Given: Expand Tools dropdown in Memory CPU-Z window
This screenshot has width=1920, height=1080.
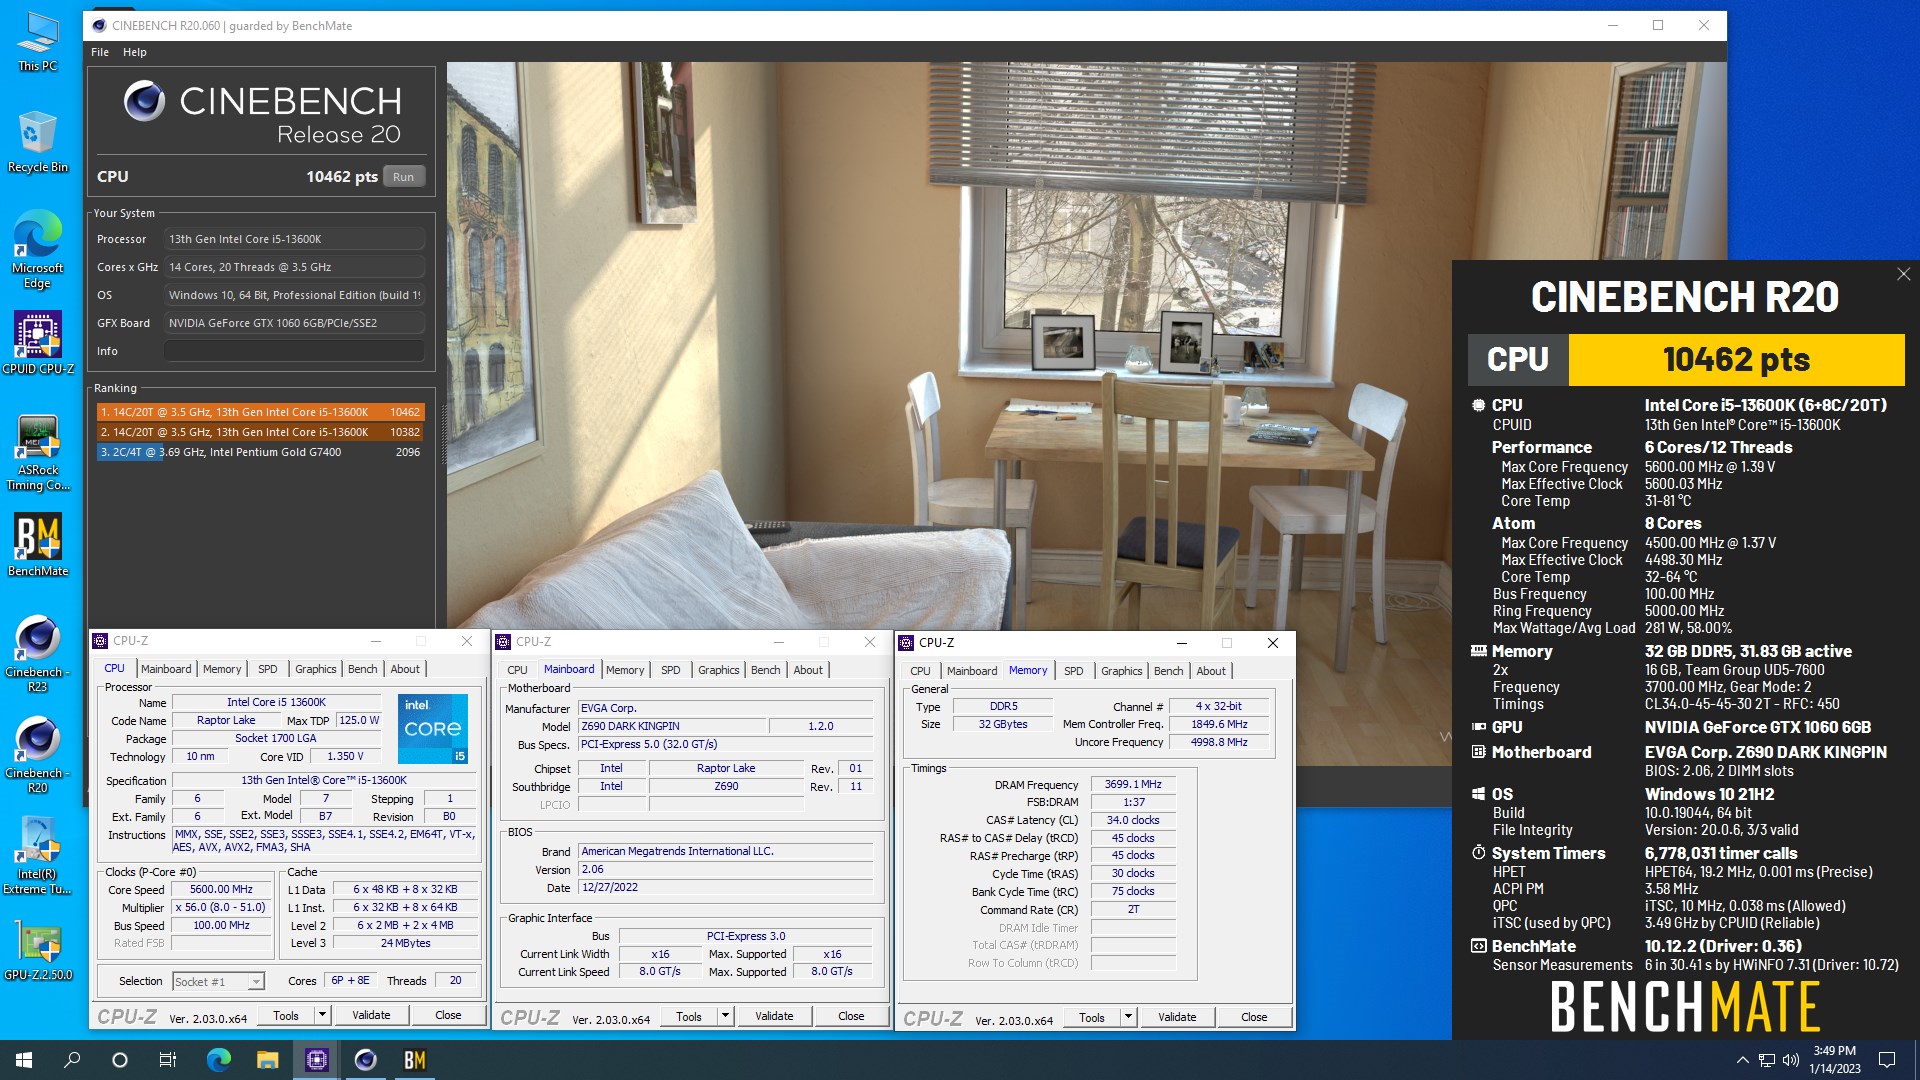Looking at the screenshot, I should [1129, 1017].
